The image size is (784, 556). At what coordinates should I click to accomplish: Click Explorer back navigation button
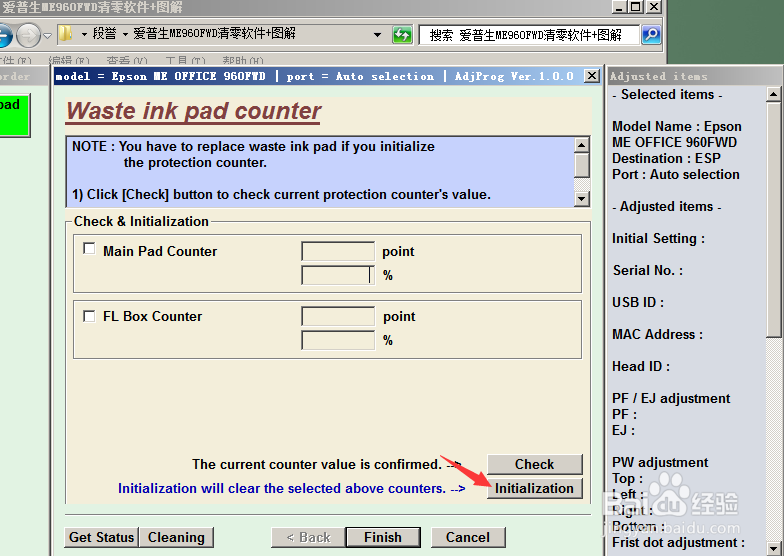click(x=4, y=36)
